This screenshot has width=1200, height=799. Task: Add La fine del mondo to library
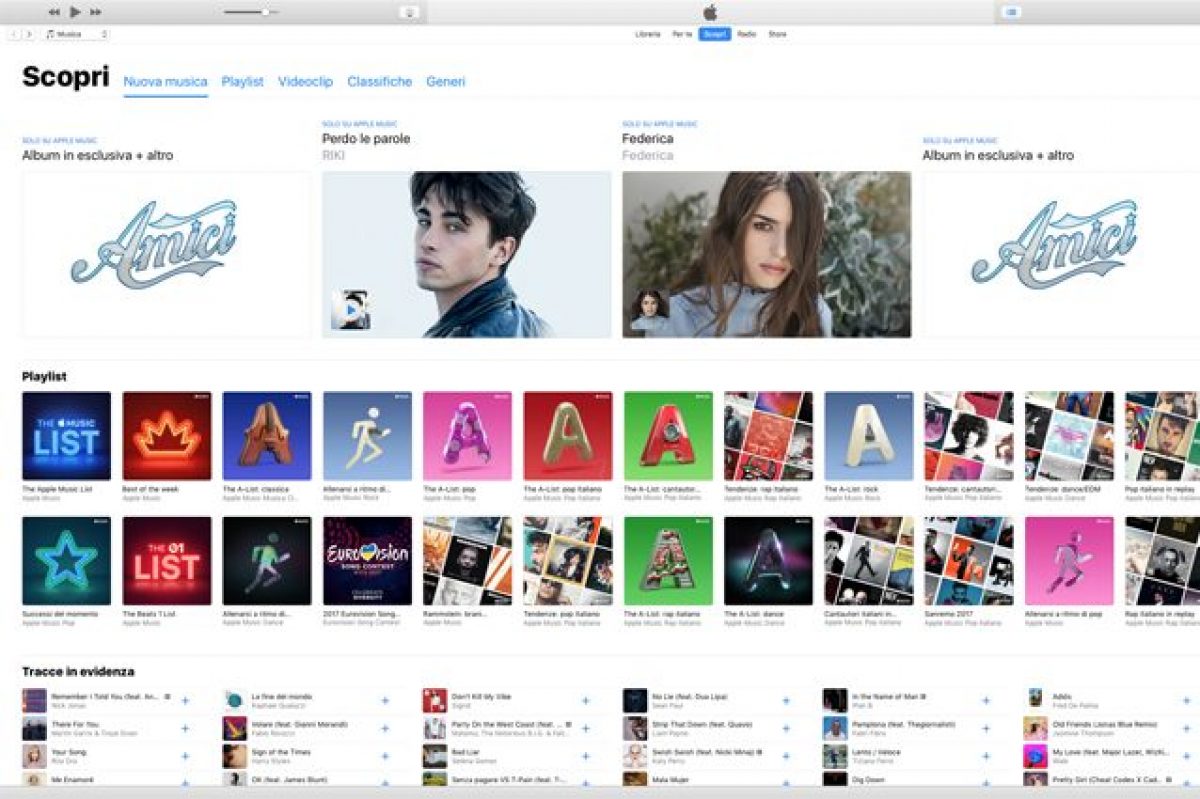coord(385,700)
